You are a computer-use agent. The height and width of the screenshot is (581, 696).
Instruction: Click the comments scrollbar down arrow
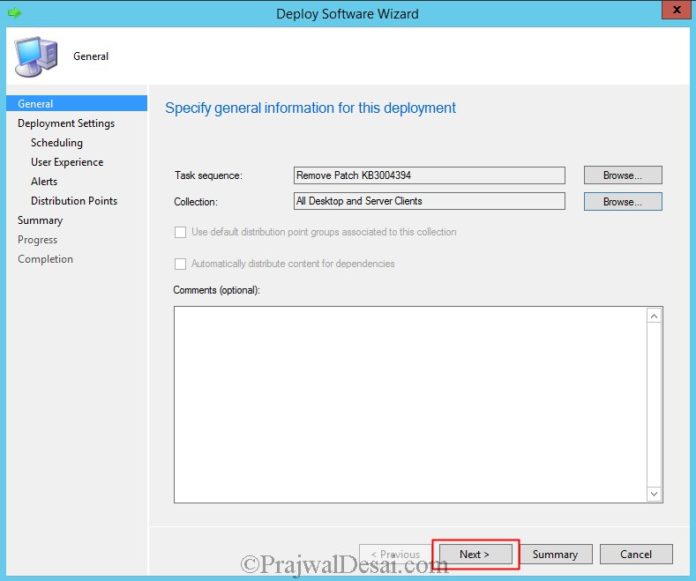click(x=654, y=494)
